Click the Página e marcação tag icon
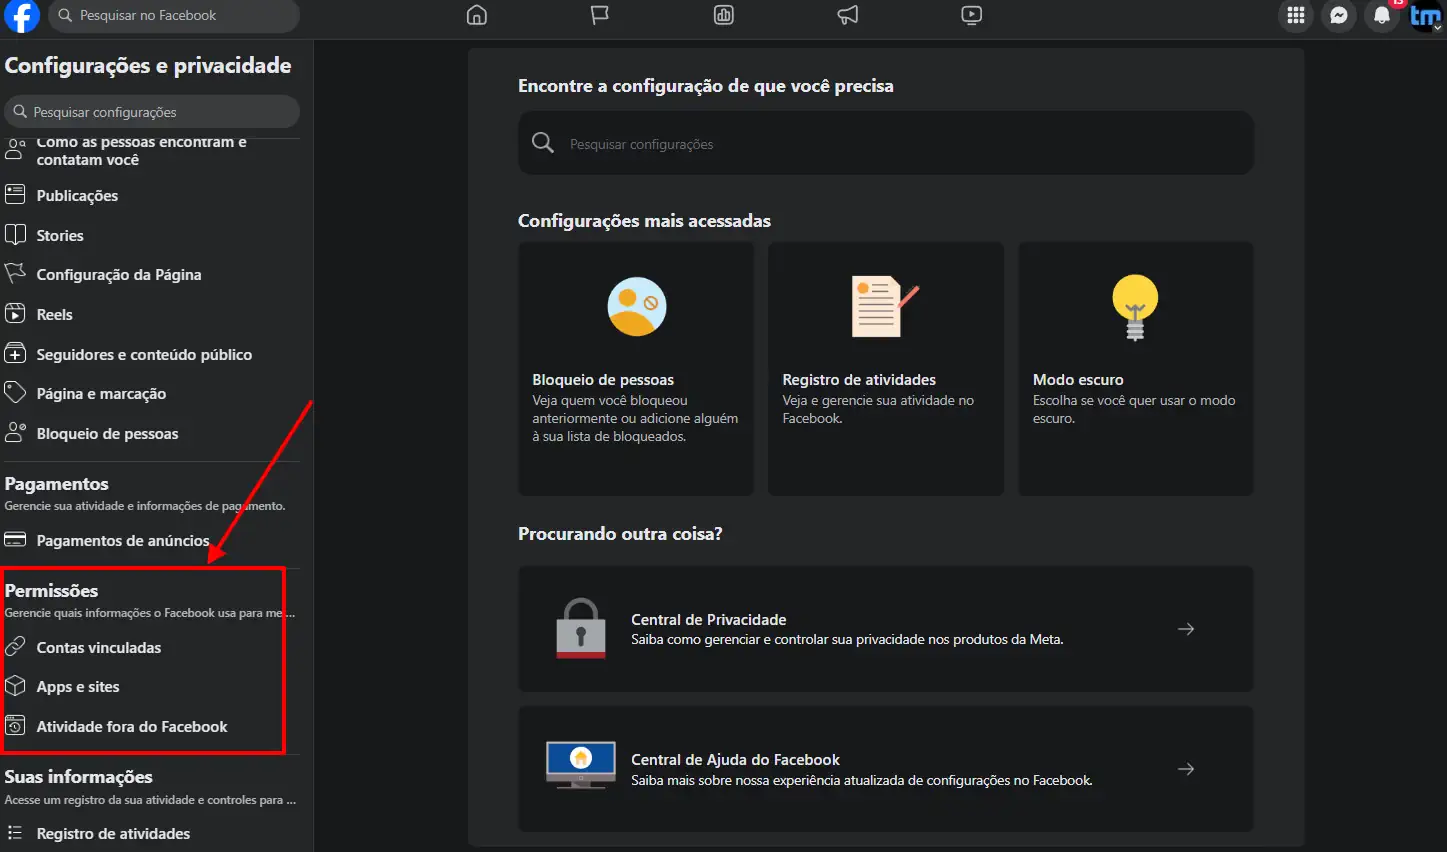Viewport: 1447px width, 852px height. 15,392
